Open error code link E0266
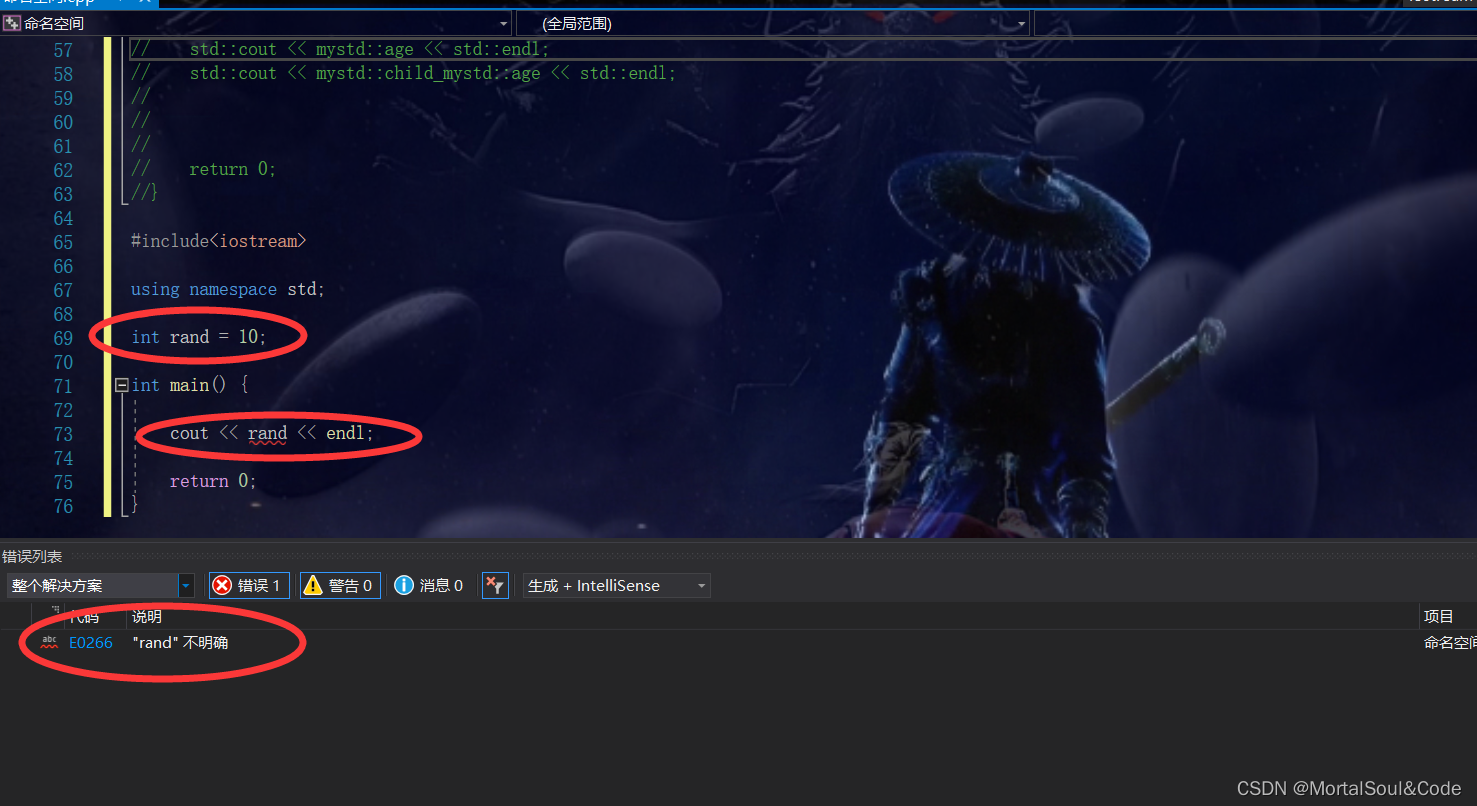Image resolution: width=1477 pixels, height=806 pixels. [x=91, y=642]
